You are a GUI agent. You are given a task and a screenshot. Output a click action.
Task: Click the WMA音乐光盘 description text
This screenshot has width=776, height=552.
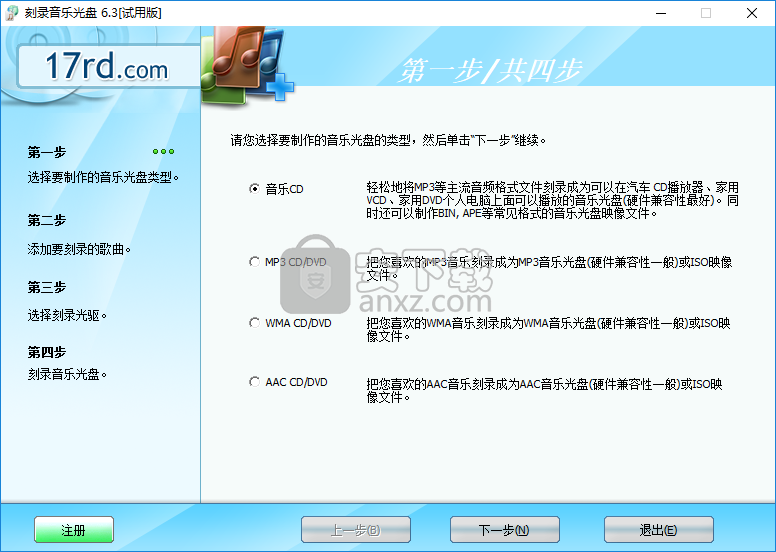click(x=548, y=330)
